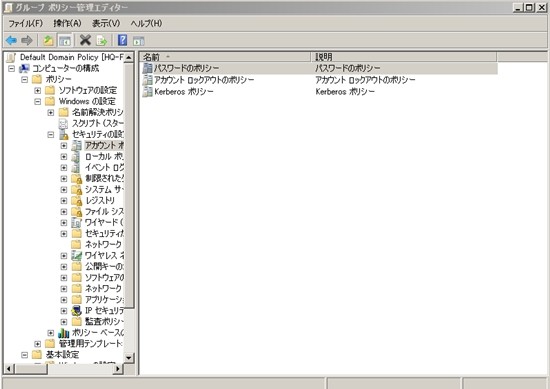Click the Default Domain Policy scroll icon
This screenshot has width=550, height=389.
pyautogui.click(x=11, y=57)
